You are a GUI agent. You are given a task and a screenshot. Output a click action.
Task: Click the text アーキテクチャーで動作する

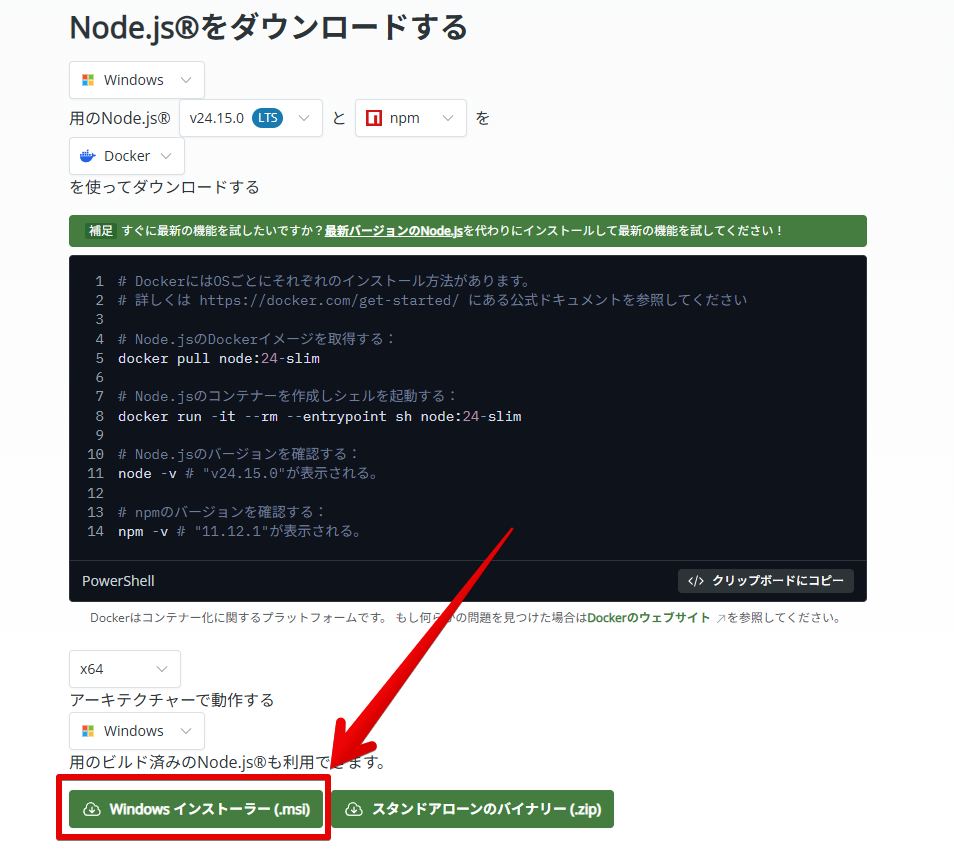click(172, 700)
